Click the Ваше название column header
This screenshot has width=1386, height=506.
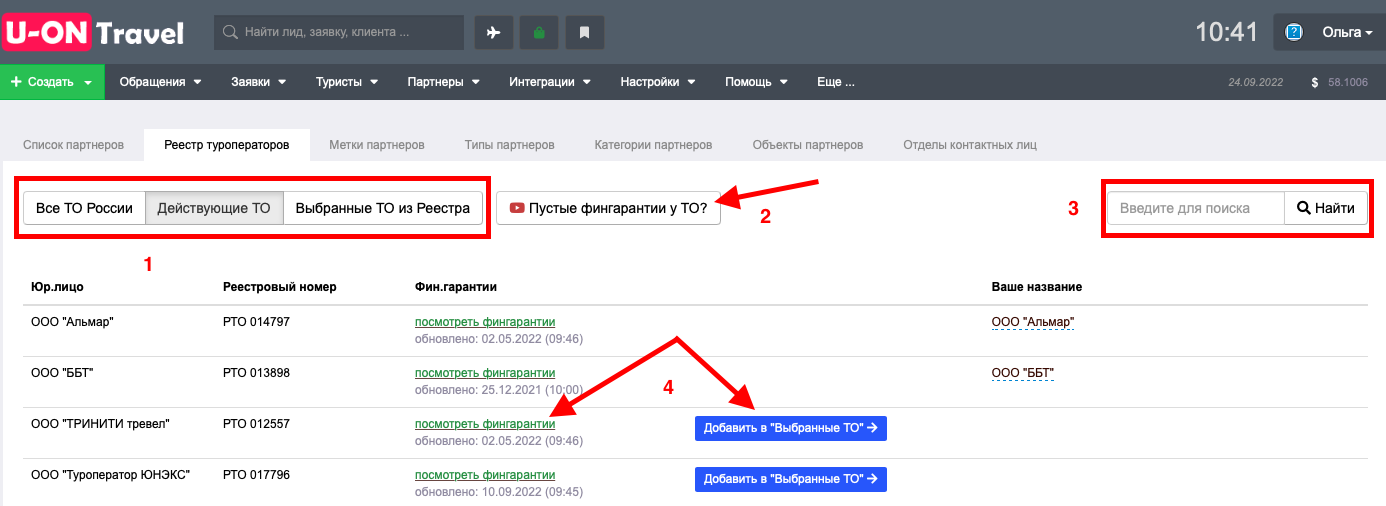[1036, 287]
